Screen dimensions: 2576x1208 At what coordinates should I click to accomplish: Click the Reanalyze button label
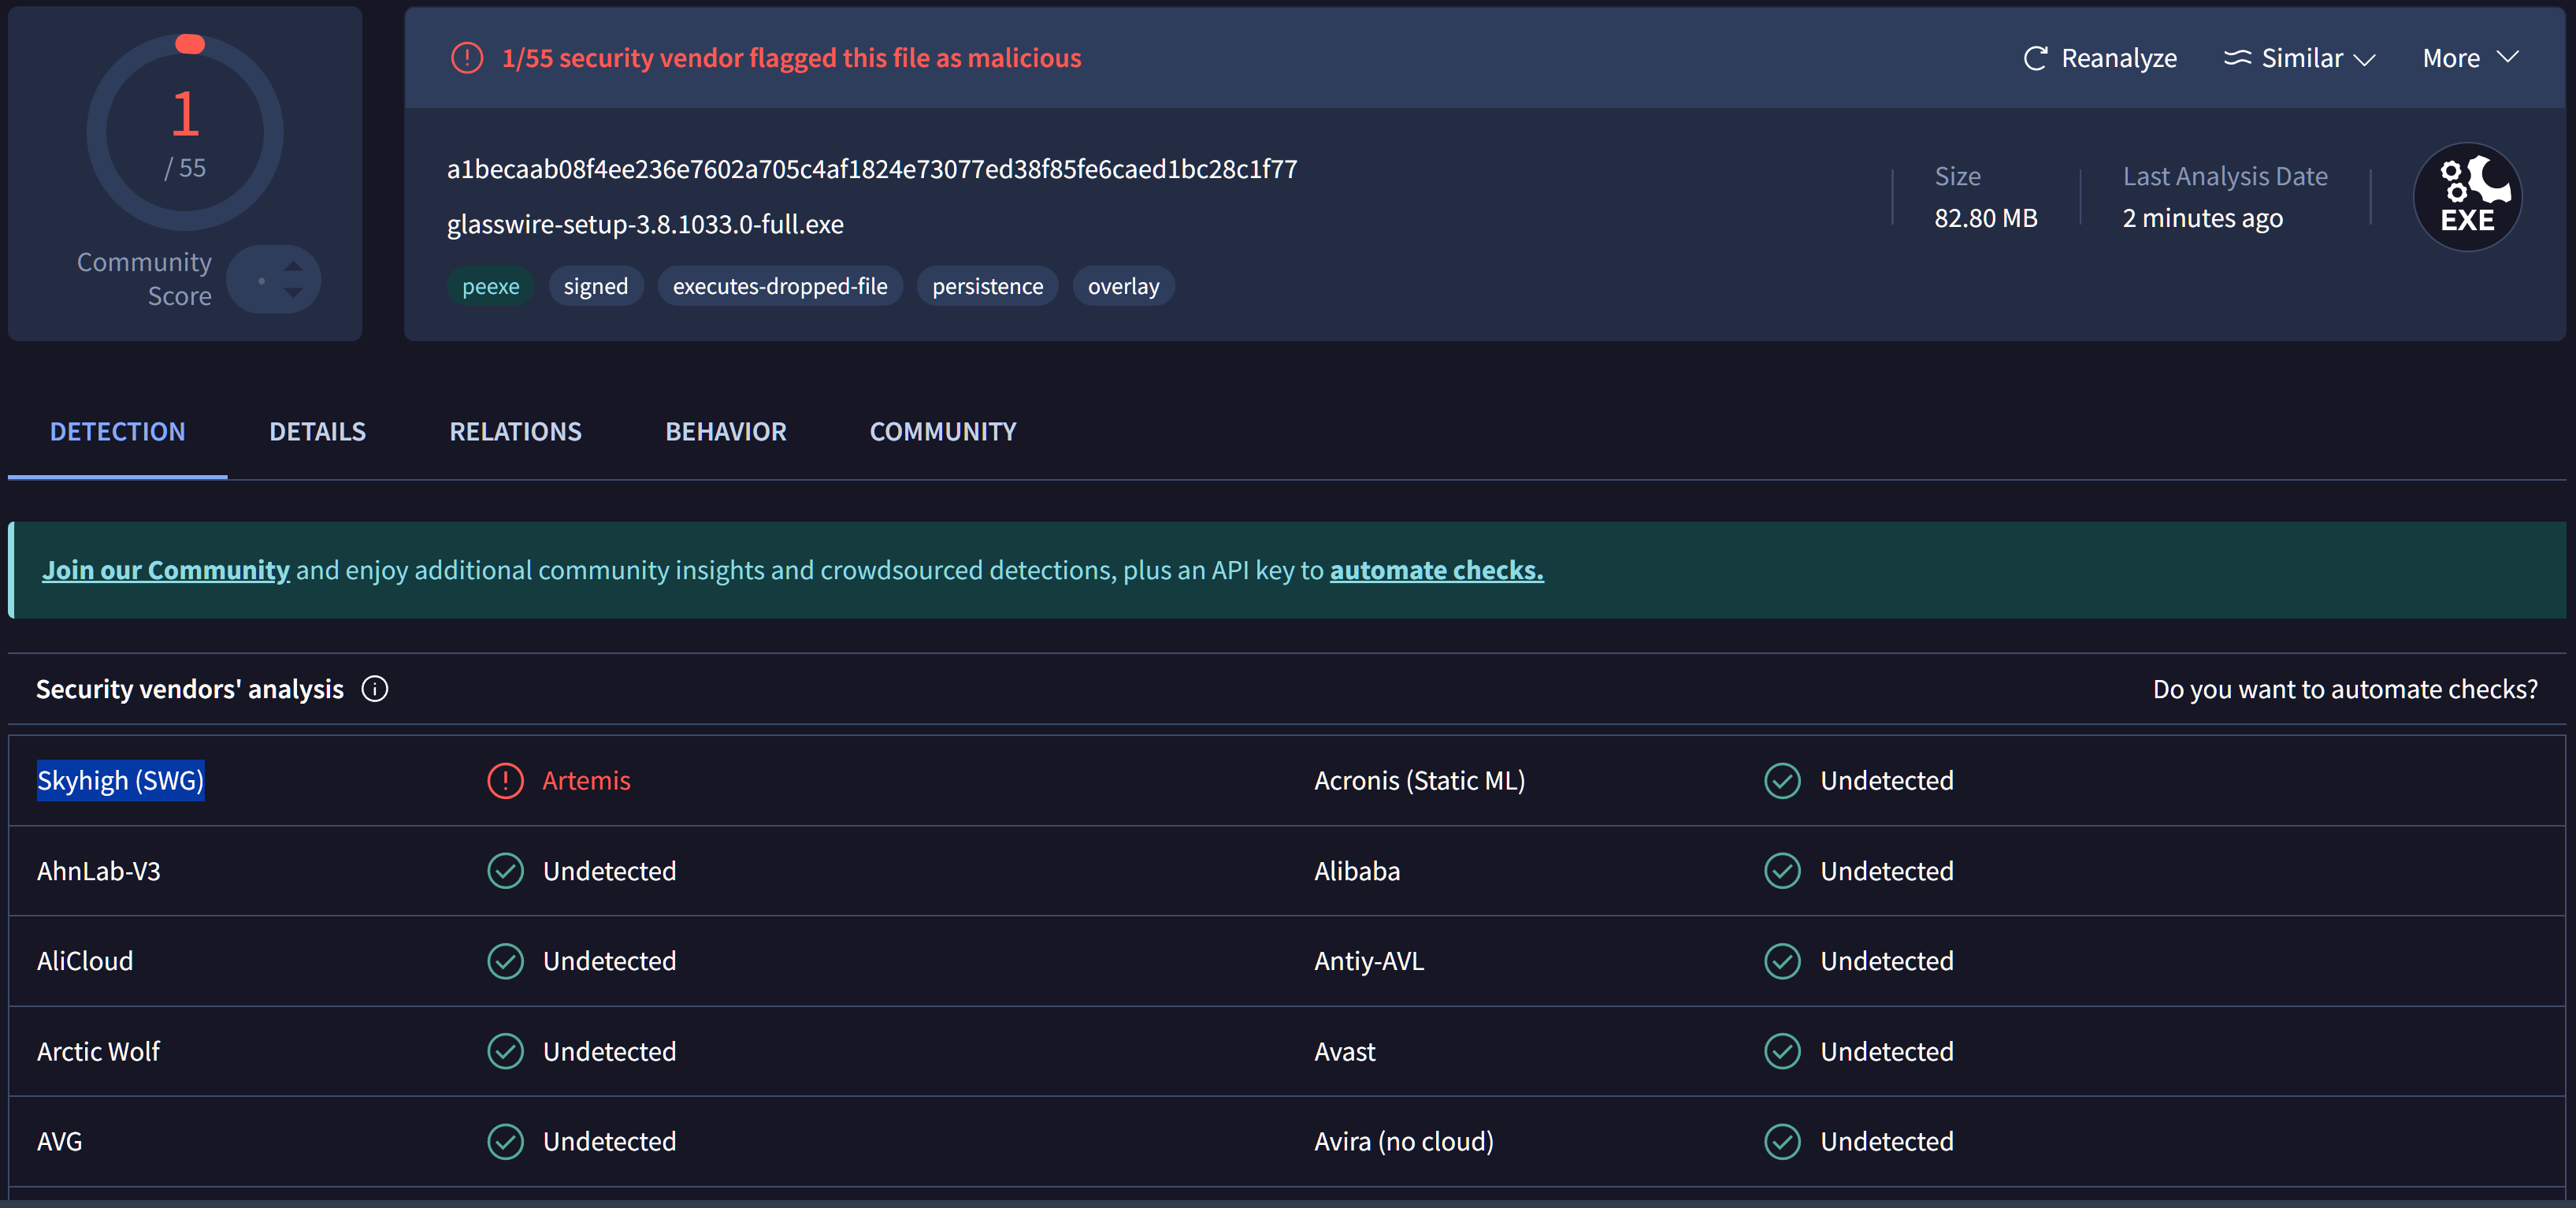click(x=2119, y=58)
